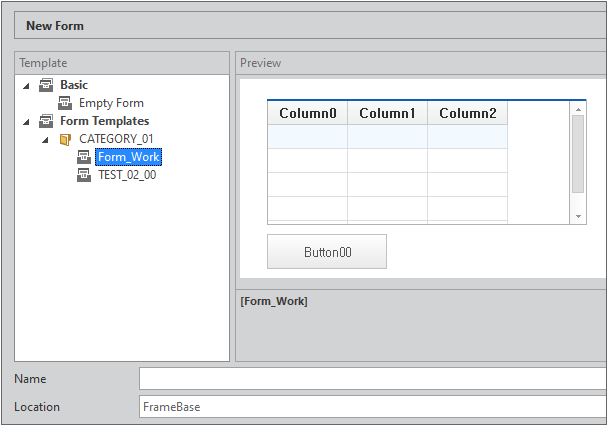Select the Form_Work template
This screenshot has width=607, height=425.
tap(128, 157)
